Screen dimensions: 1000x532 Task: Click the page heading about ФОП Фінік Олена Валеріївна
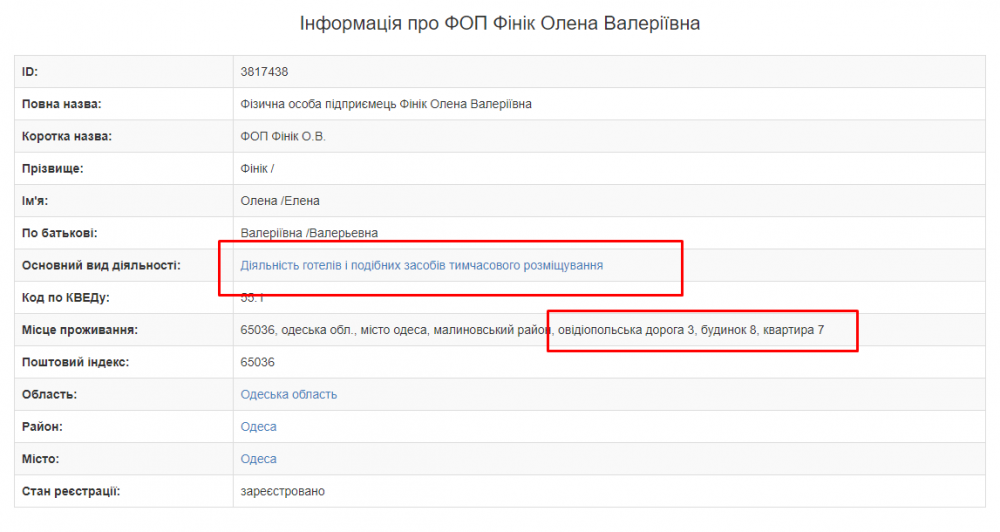[500, 23]
